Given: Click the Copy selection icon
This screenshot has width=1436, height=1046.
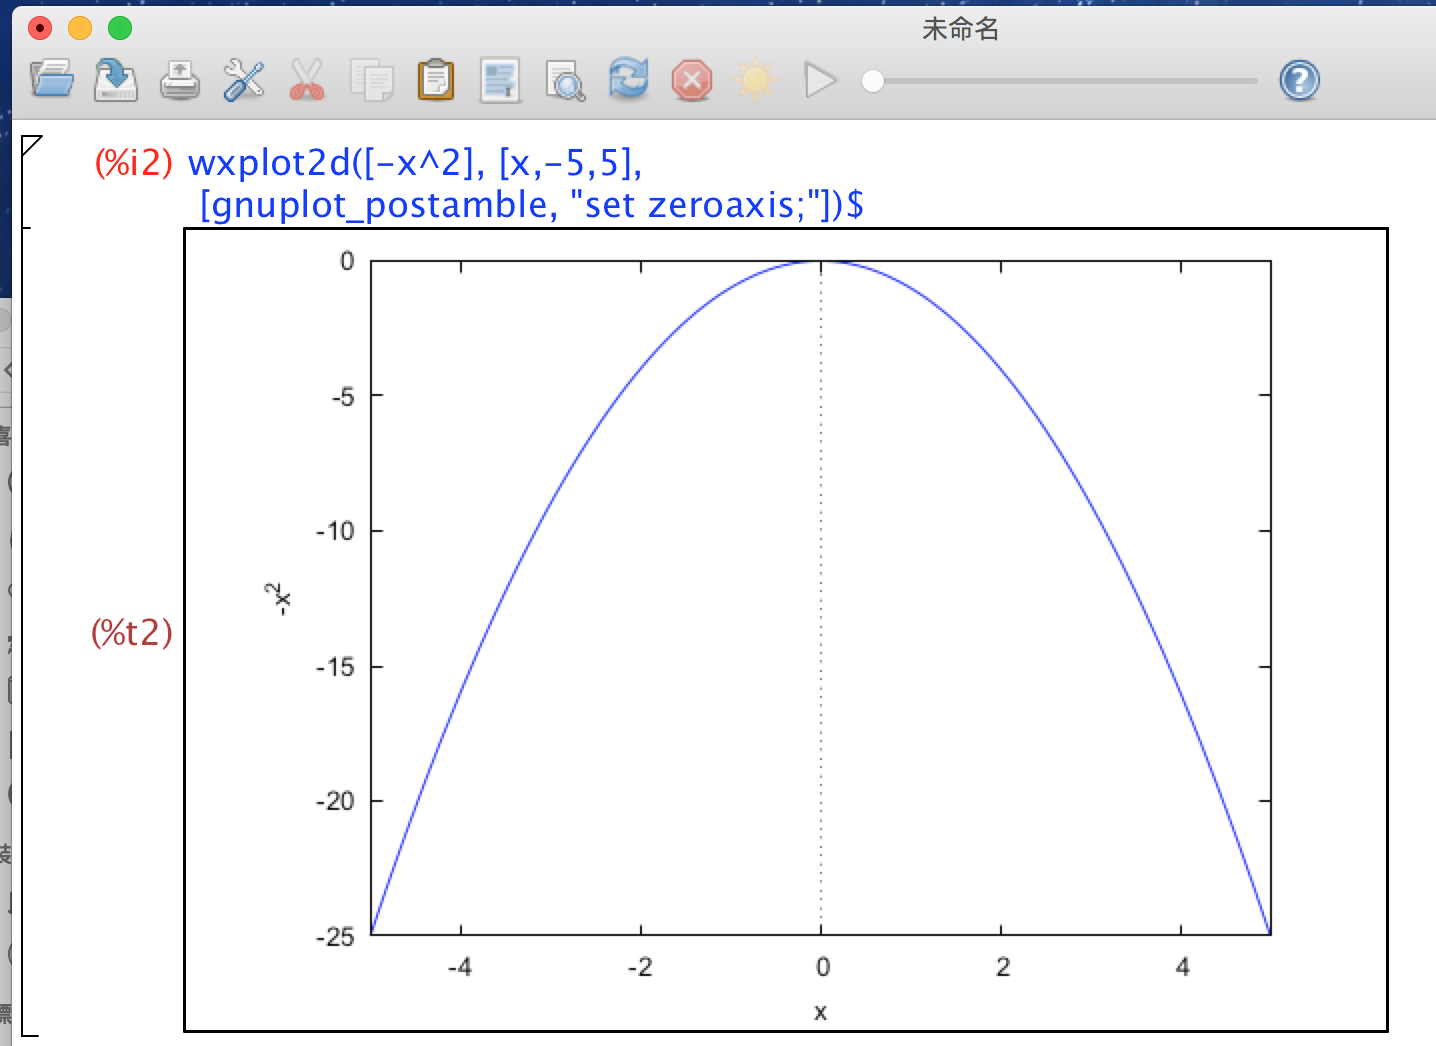Looking at the screenshot, I should click(372, 81).
